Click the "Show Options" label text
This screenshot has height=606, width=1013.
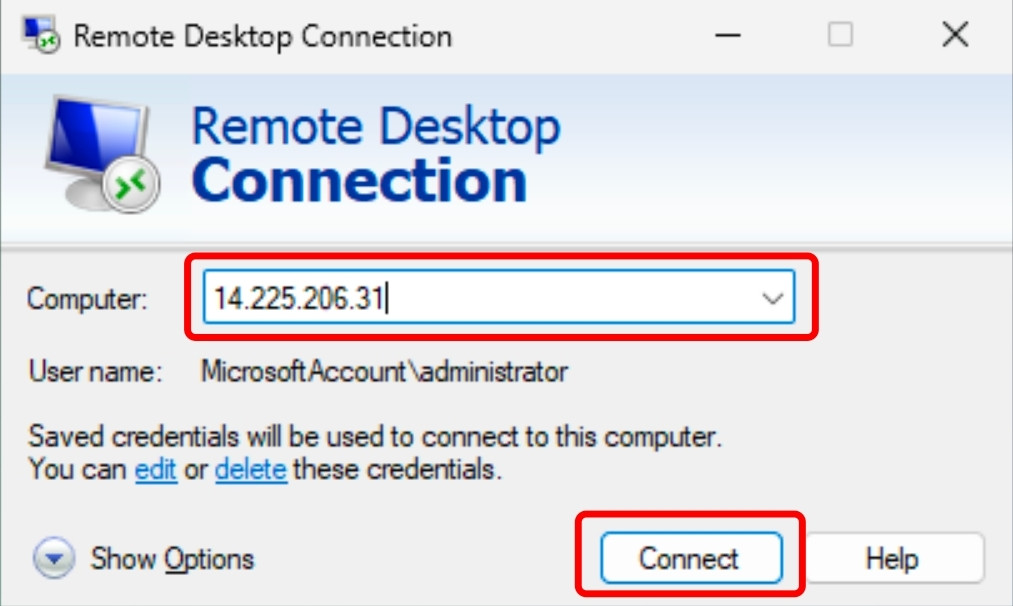click(x=172, y=558)
